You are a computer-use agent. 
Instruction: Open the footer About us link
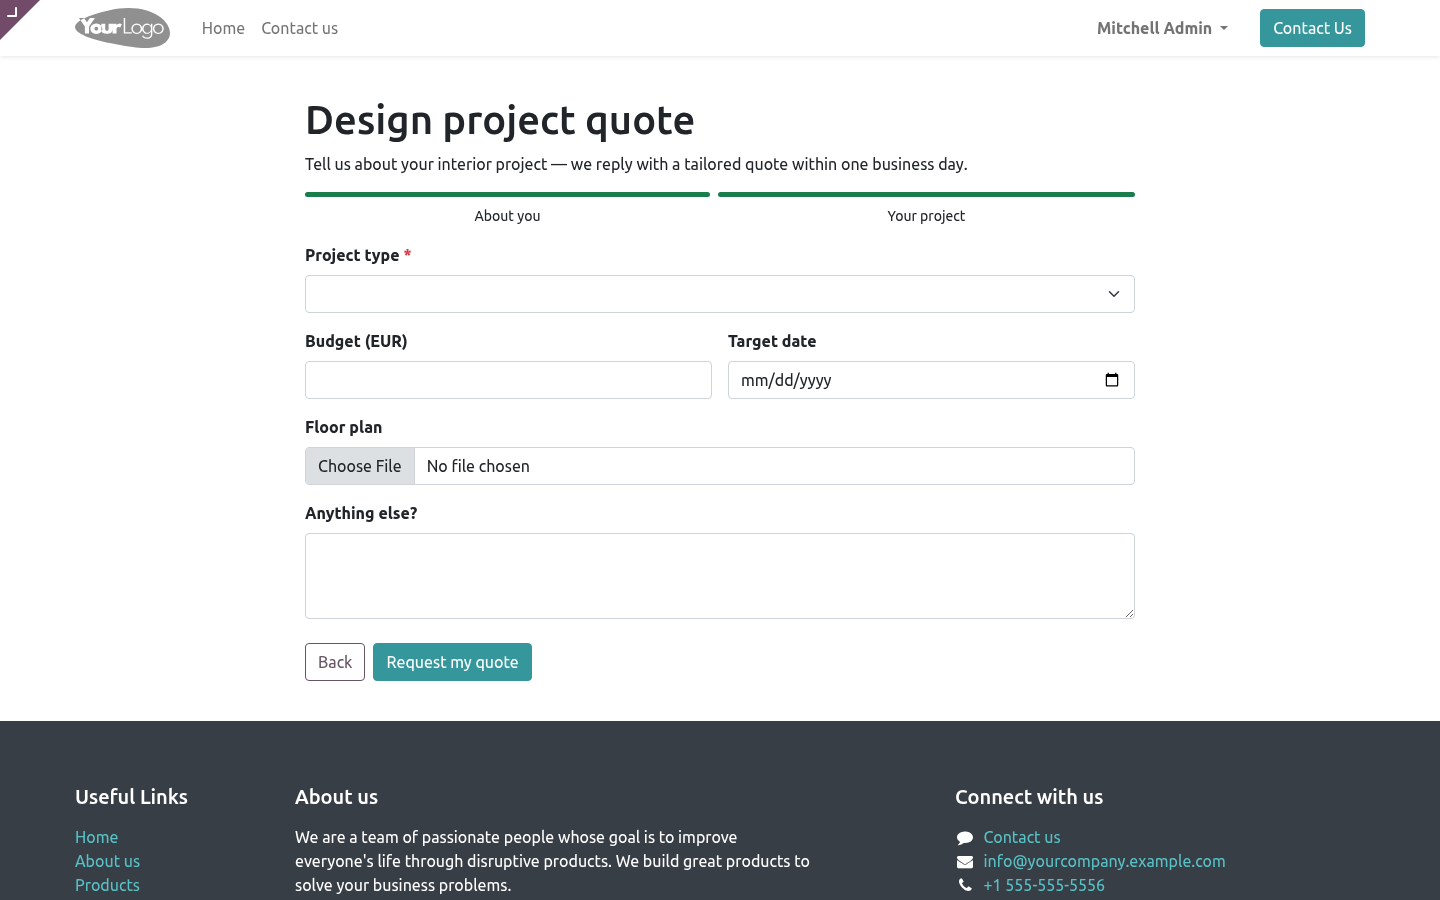tap(107, 861)
